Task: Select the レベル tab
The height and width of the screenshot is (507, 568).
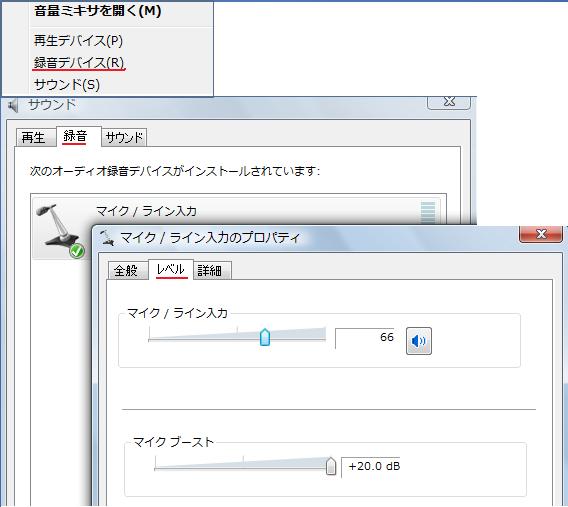Action: point(171,269)
